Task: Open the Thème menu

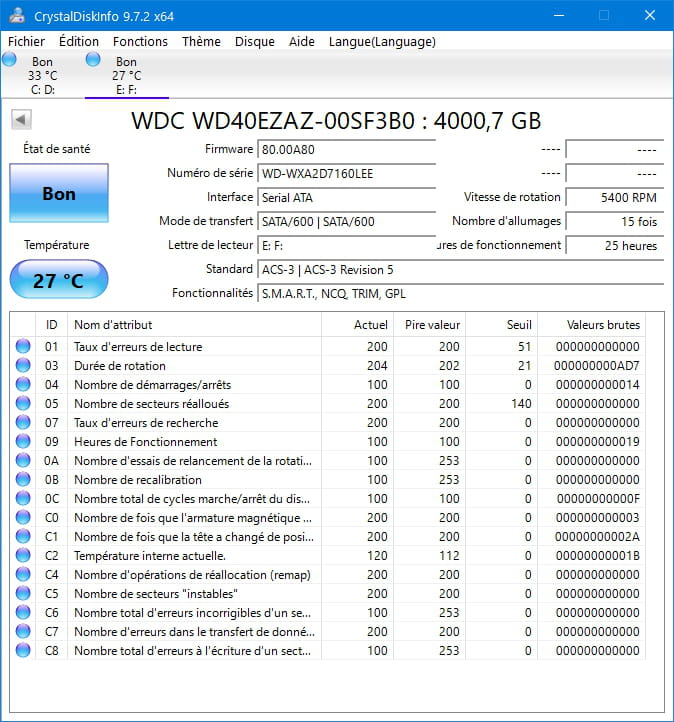Action: click(x=201, y=41)
